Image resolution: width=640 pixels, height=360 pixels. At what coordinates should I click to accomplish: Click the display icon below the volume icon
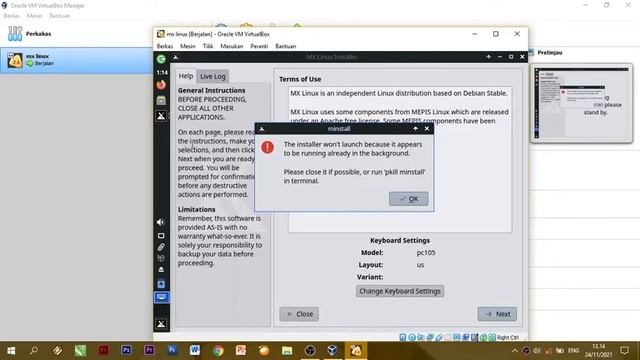click(x=161, y=236)
